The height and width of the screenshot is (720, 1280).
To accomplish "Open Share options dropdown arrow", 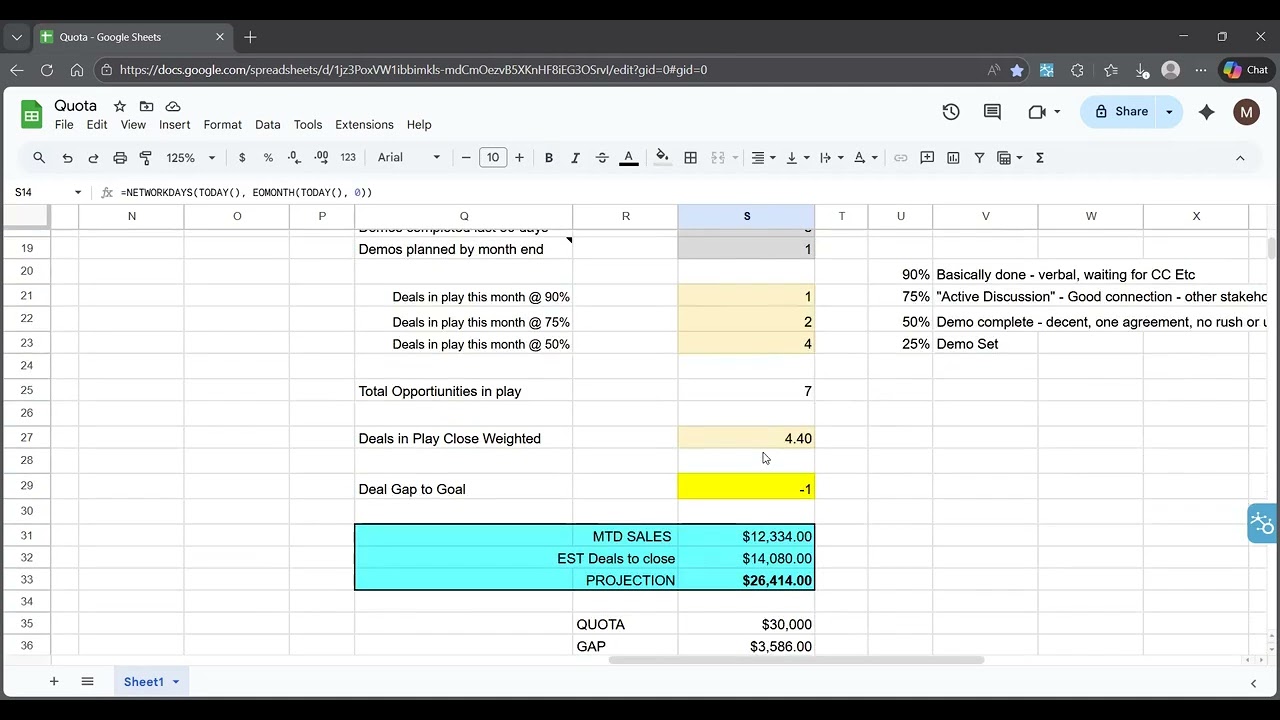I will tap(1169, 112).
